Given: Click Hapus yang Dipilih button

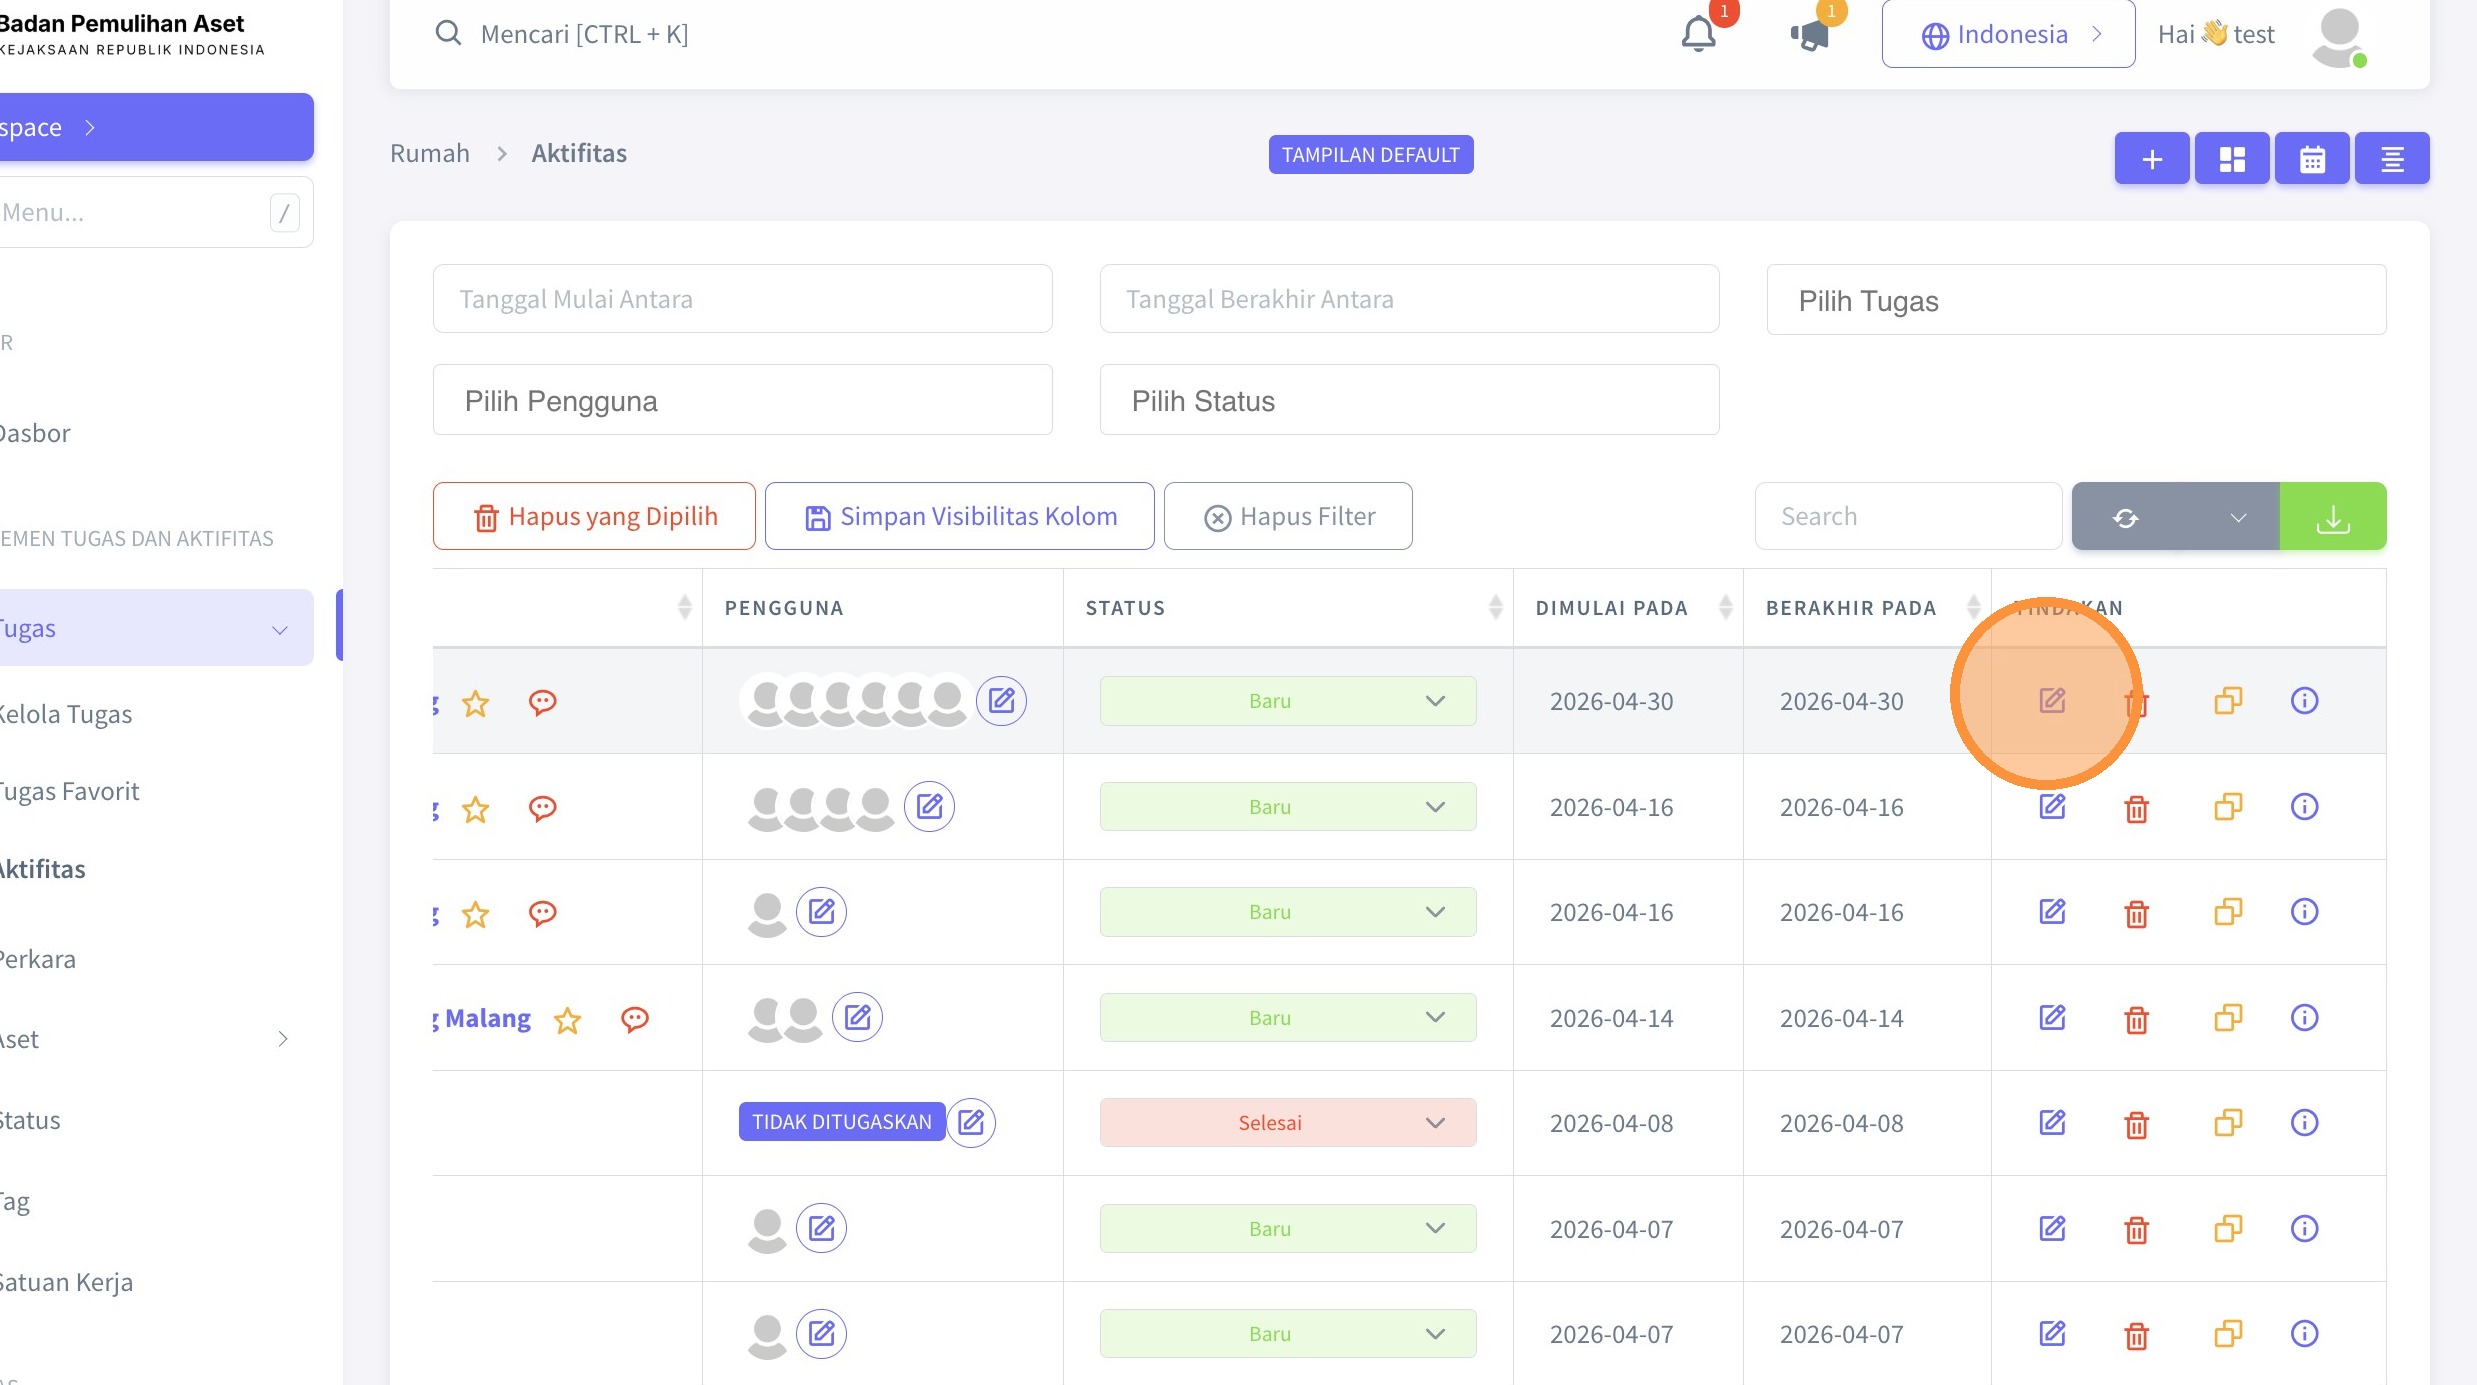Looking at the screenshot, I should (594, 517).
